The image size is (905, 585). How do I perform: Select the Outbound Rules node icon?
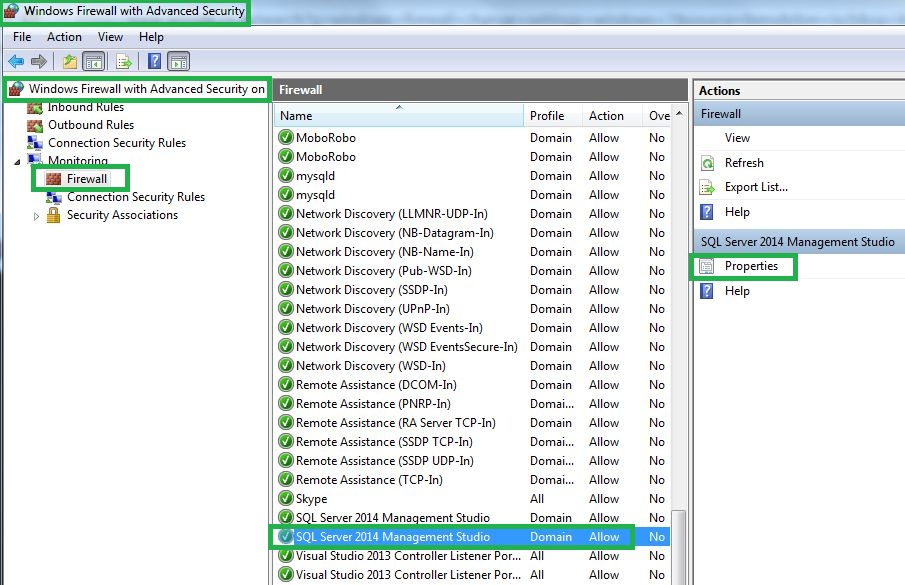(35, 125)
